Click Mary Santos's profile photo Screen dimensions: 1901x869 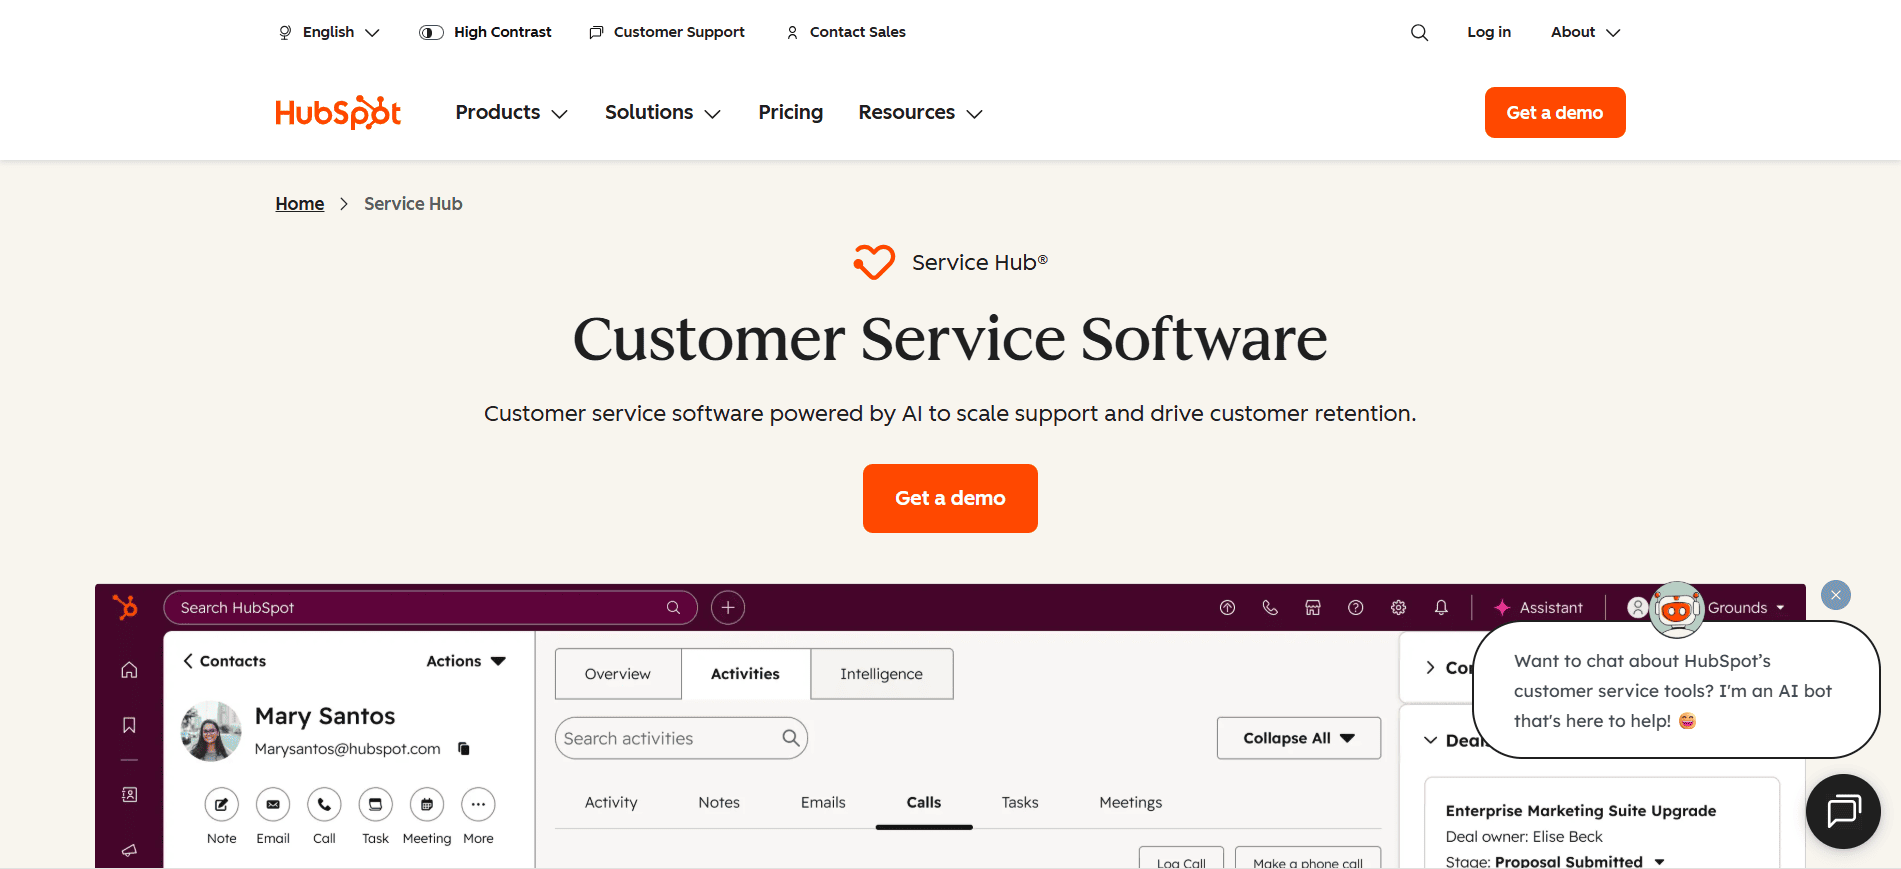click(211, 731)
